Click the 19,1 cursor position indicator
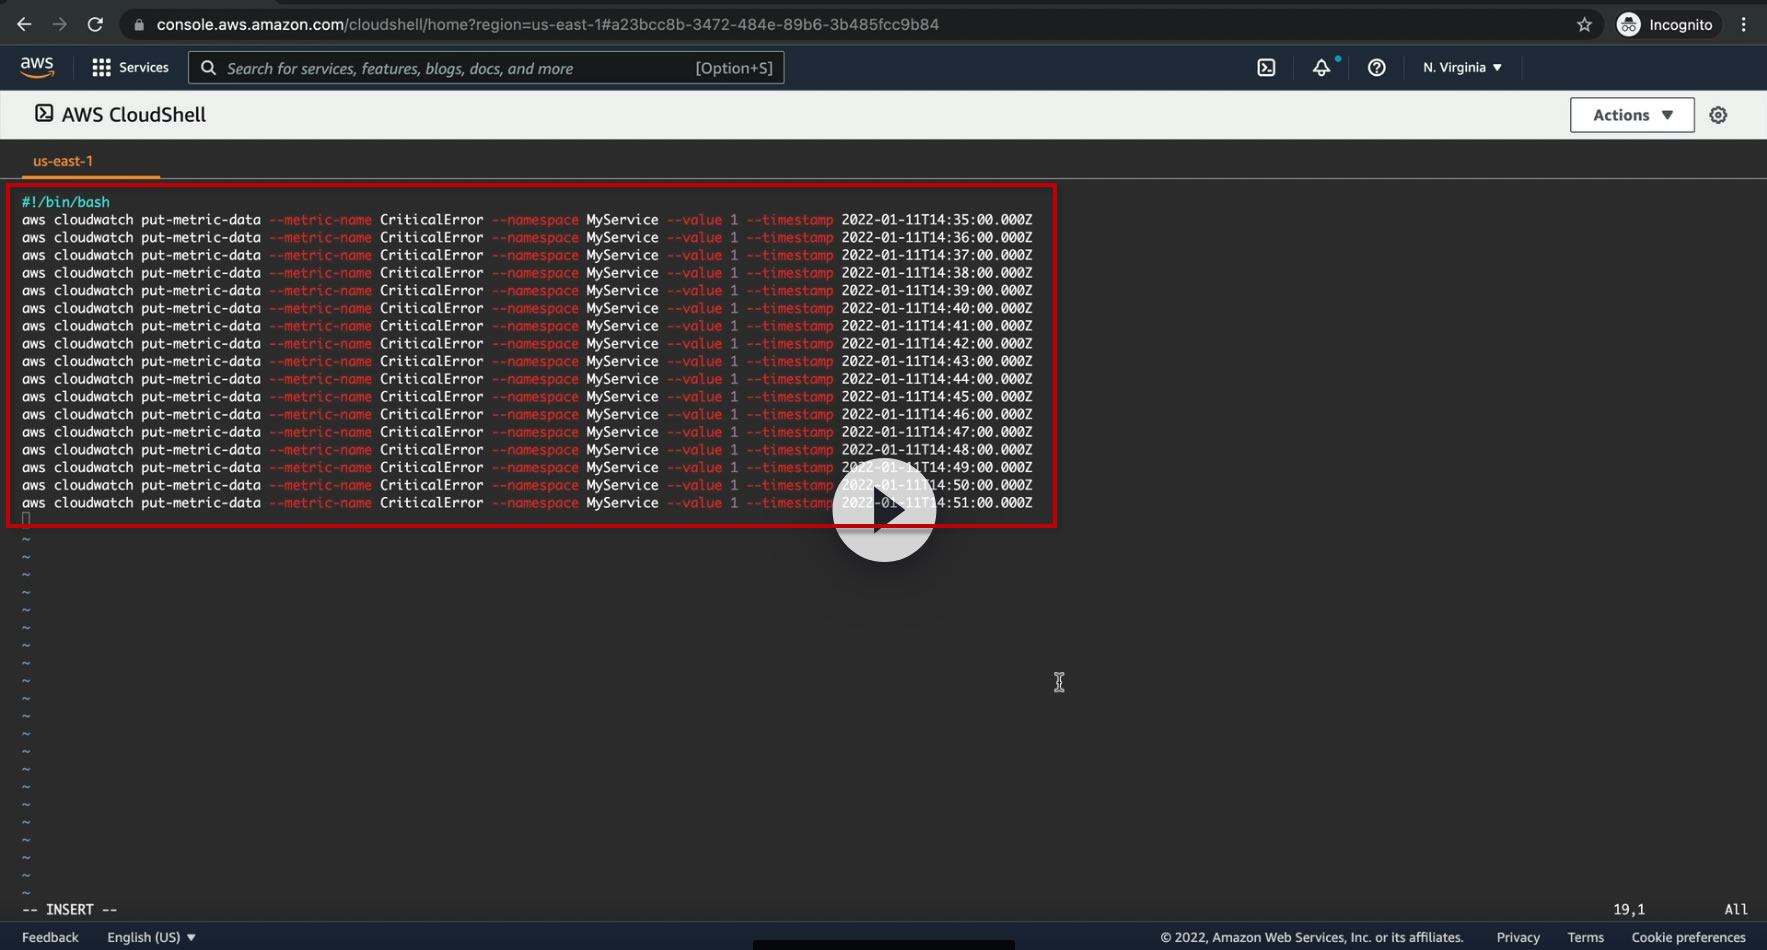This screenshot has height=950, width=1767. [x=1629, y=909]
